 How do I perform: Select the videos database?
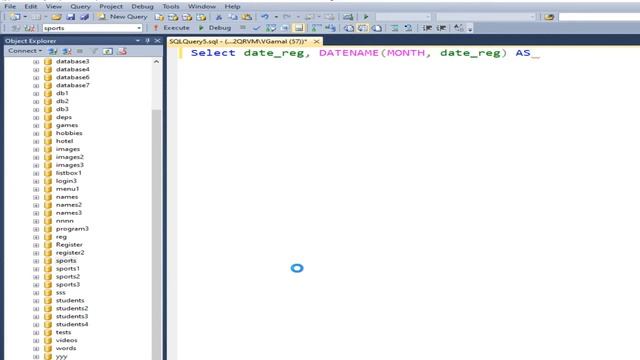[x=67, y=340]
